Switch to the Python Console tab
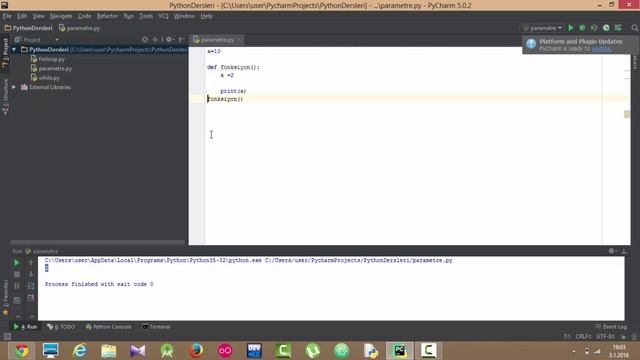640x360 pixels. 109,327
